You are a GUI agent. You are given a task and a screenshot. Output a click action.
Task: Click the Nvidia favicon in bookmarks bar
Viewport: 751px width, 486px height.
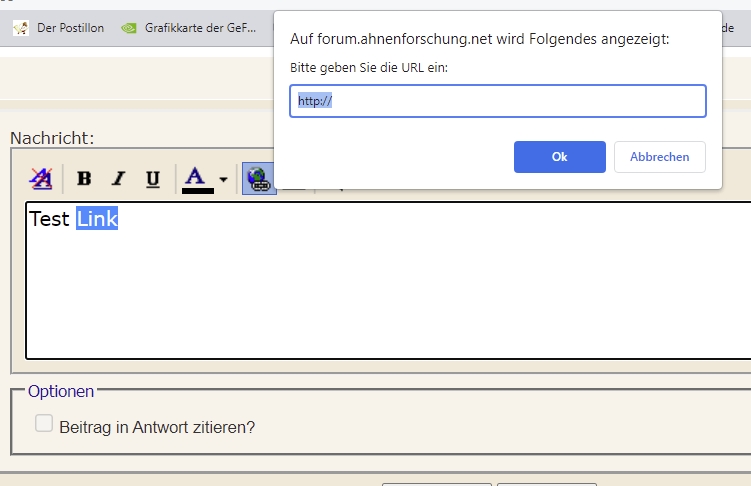click(x=129, y=28)
